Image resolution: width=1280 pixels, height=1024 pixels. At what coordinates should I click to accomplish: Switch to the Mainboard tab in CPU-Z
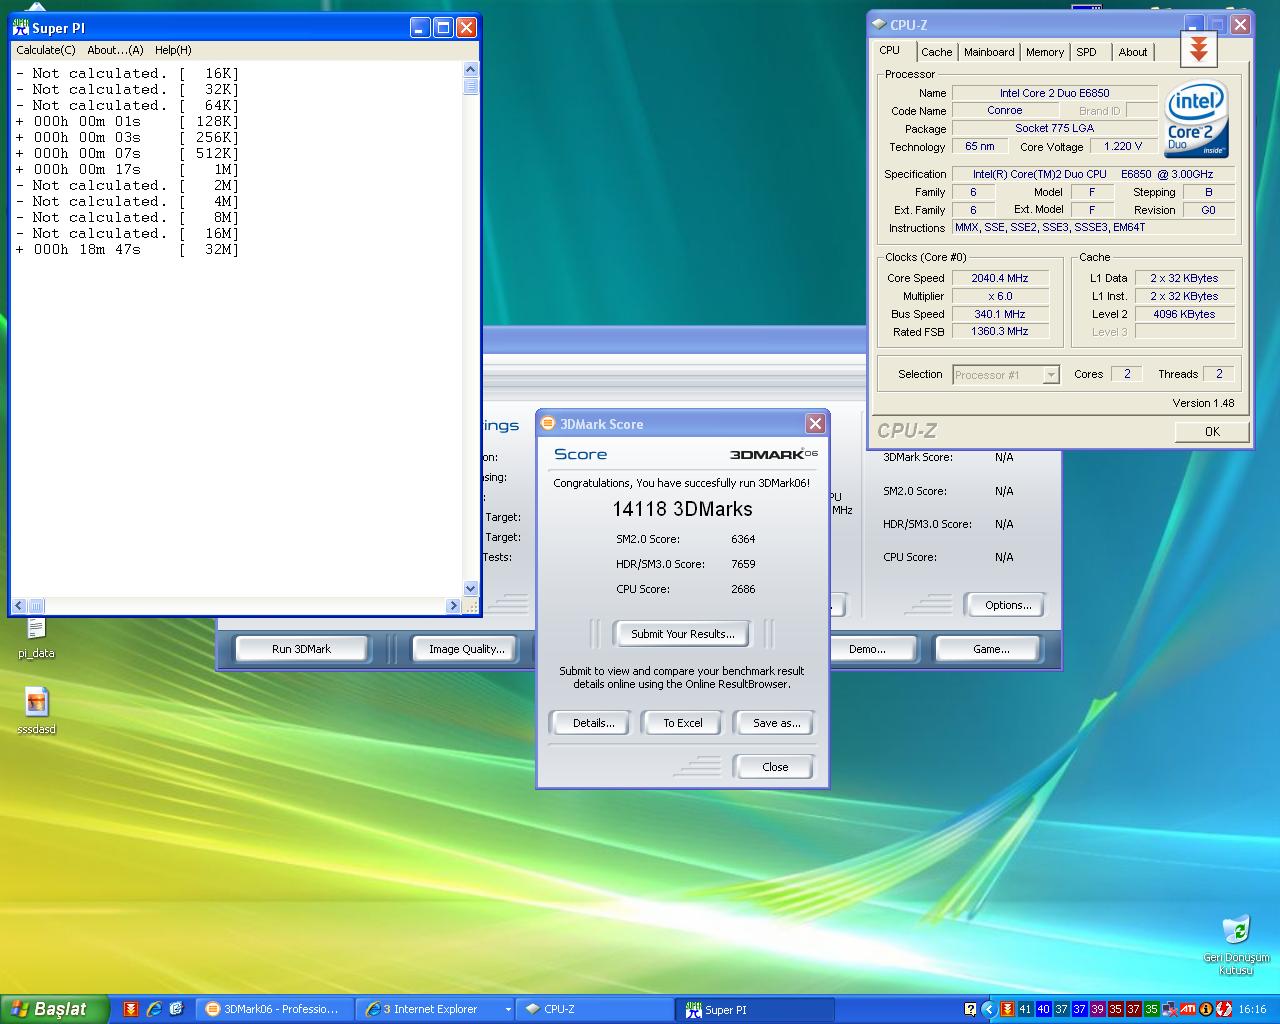click(989, 52)
